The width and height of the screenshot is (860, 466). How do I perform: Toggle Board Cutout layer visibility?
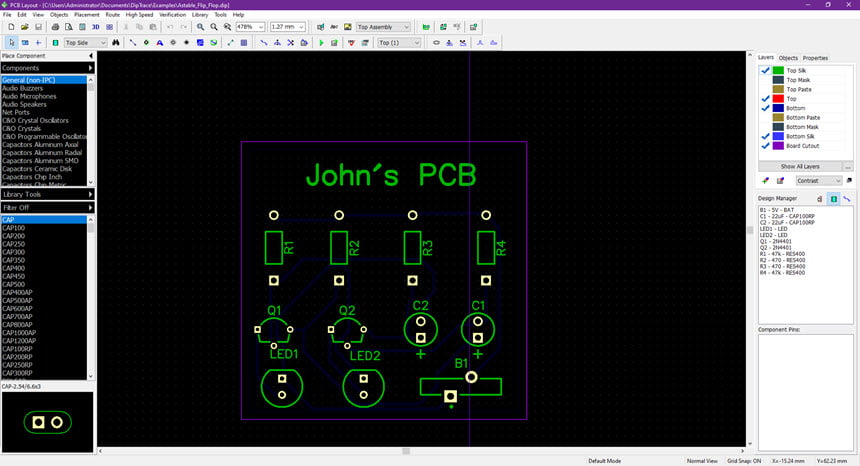766,146
